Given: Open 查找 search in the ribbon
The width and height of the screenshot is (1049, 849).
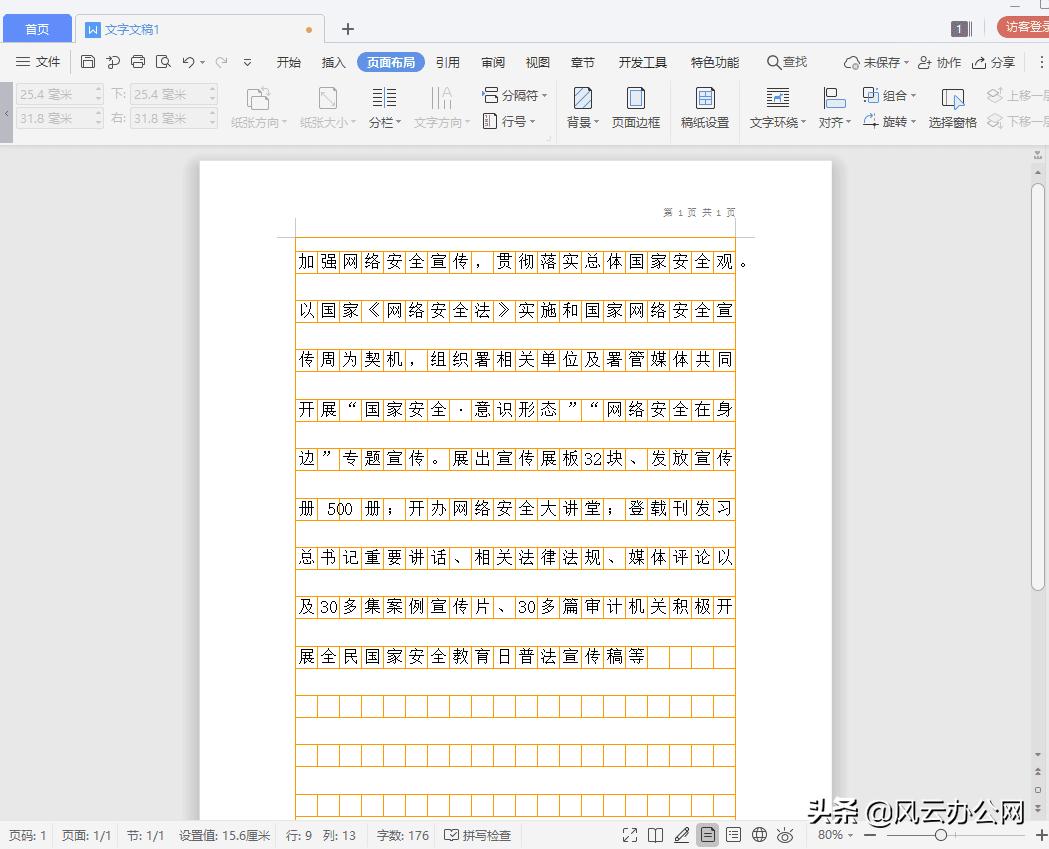Looking at the screenshot, I should (x=786, y=62).
